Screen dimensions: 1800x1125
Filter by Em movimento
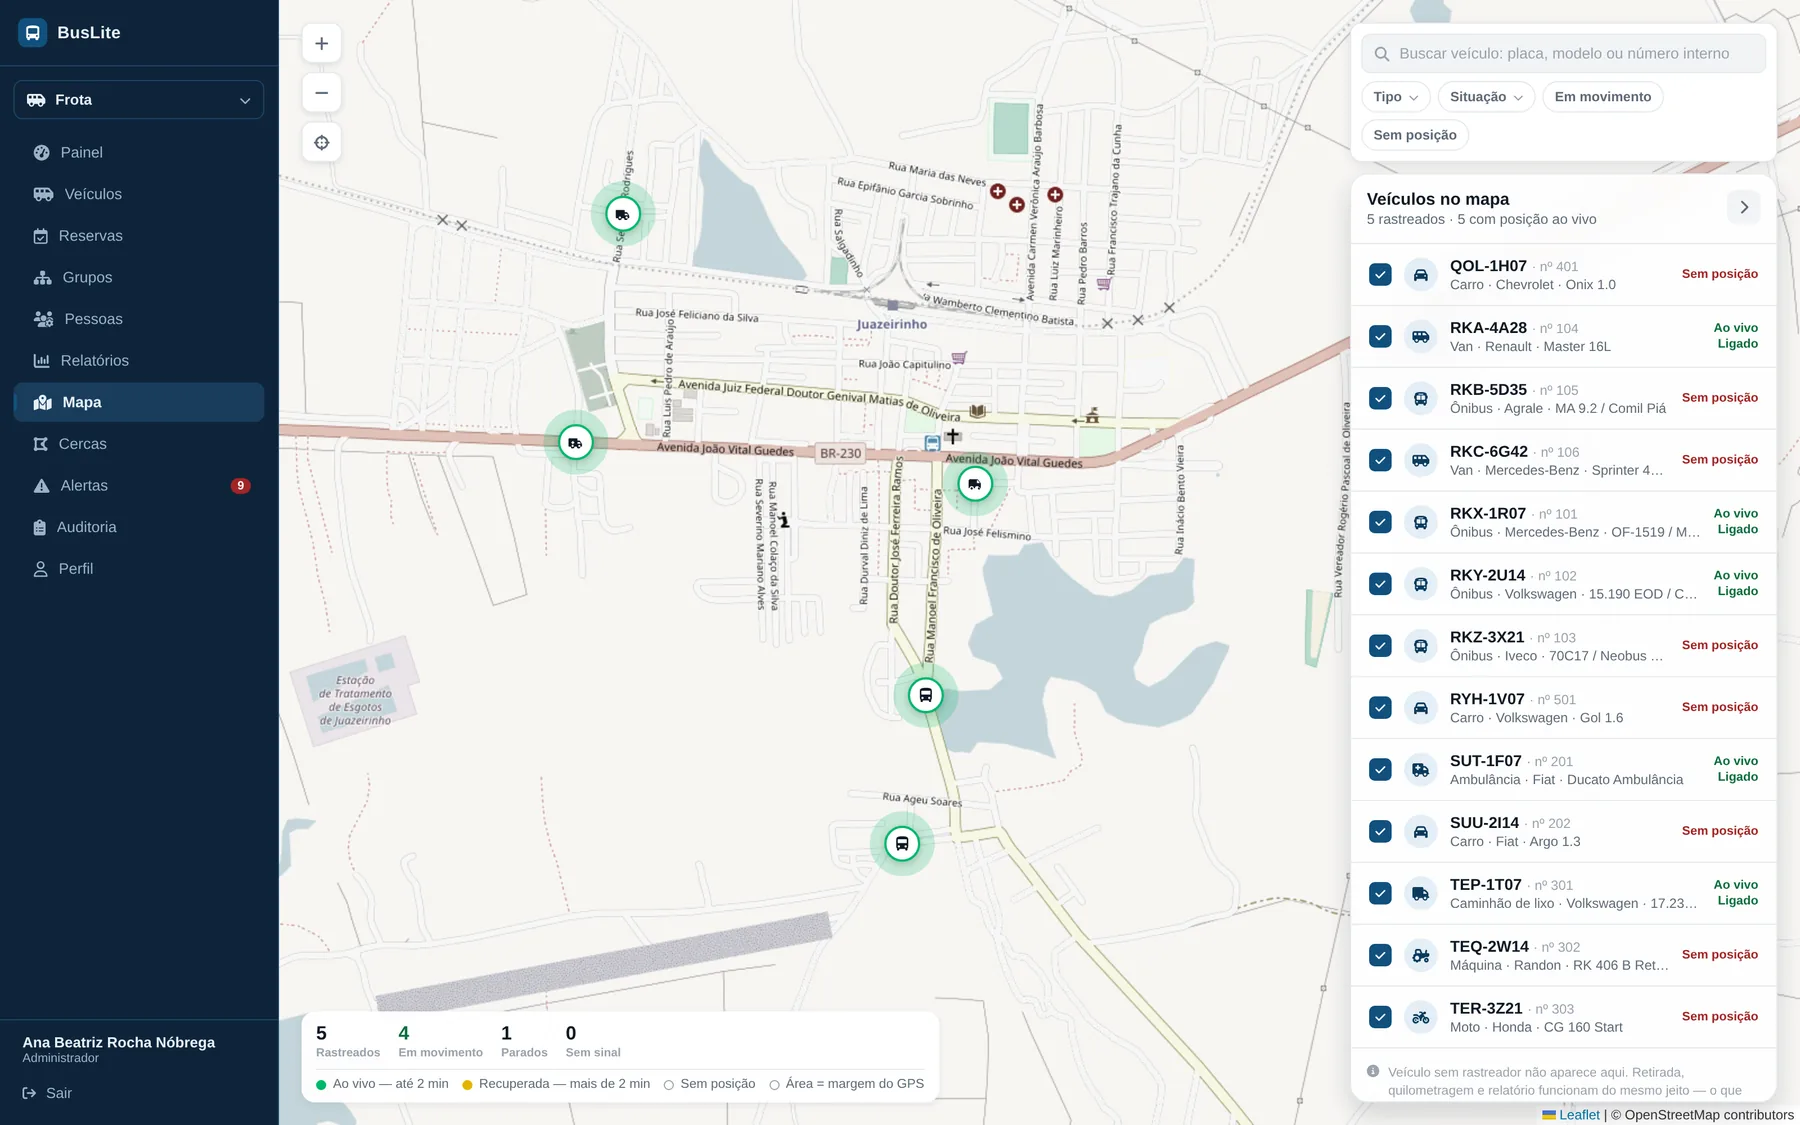click(x=1603, y=97)
